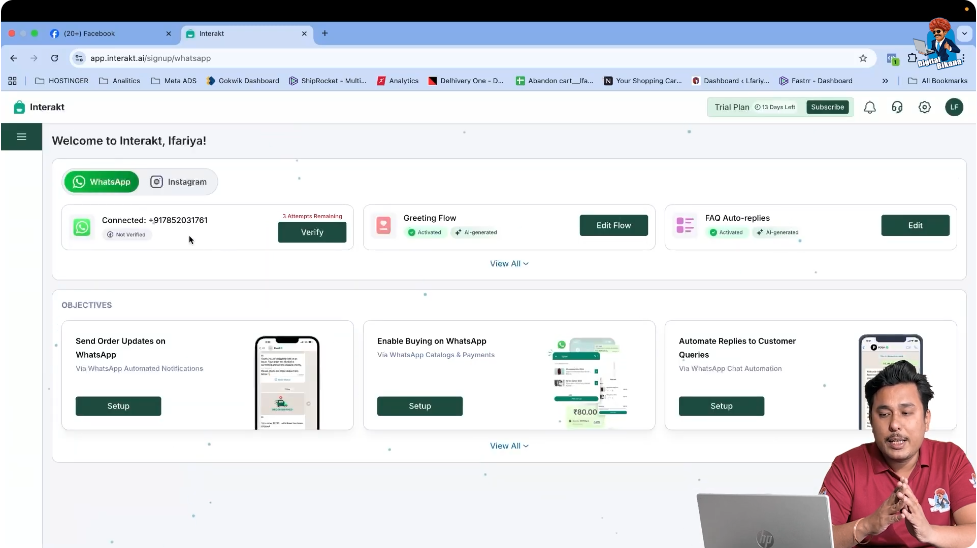Open the browser apps grid icon
This screenshot has height=548, width=977.
(12, 80)
